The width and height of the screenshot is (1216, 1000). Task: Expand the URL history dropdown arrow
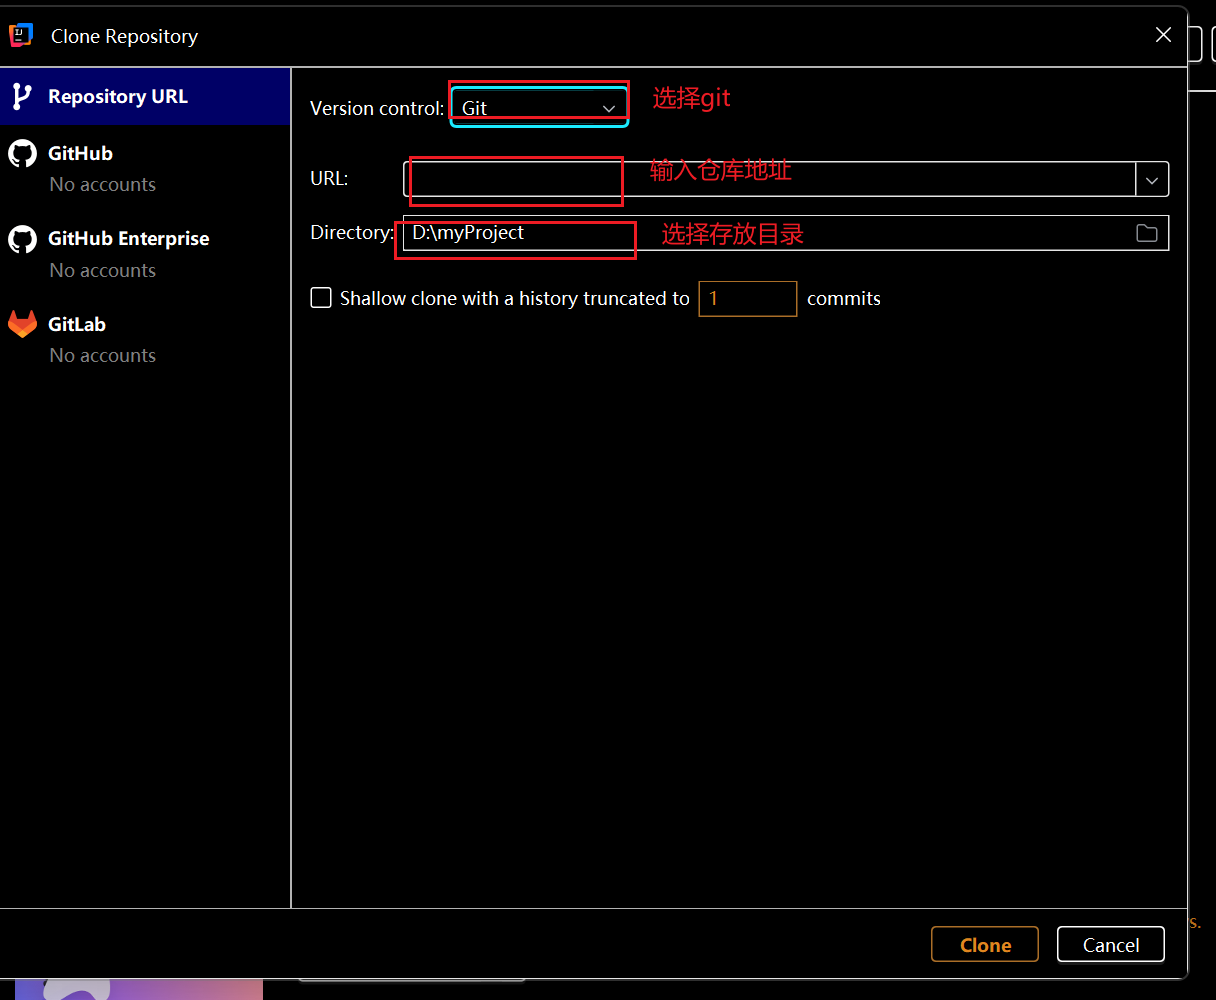coord(1152,180)
